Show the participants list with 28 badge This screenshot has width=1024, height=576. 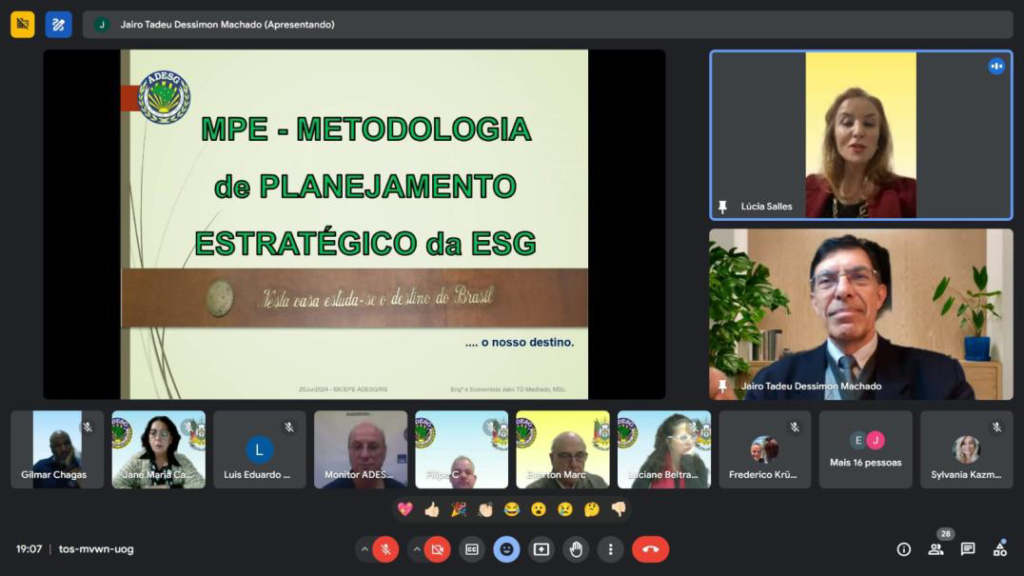coord(936,549)
